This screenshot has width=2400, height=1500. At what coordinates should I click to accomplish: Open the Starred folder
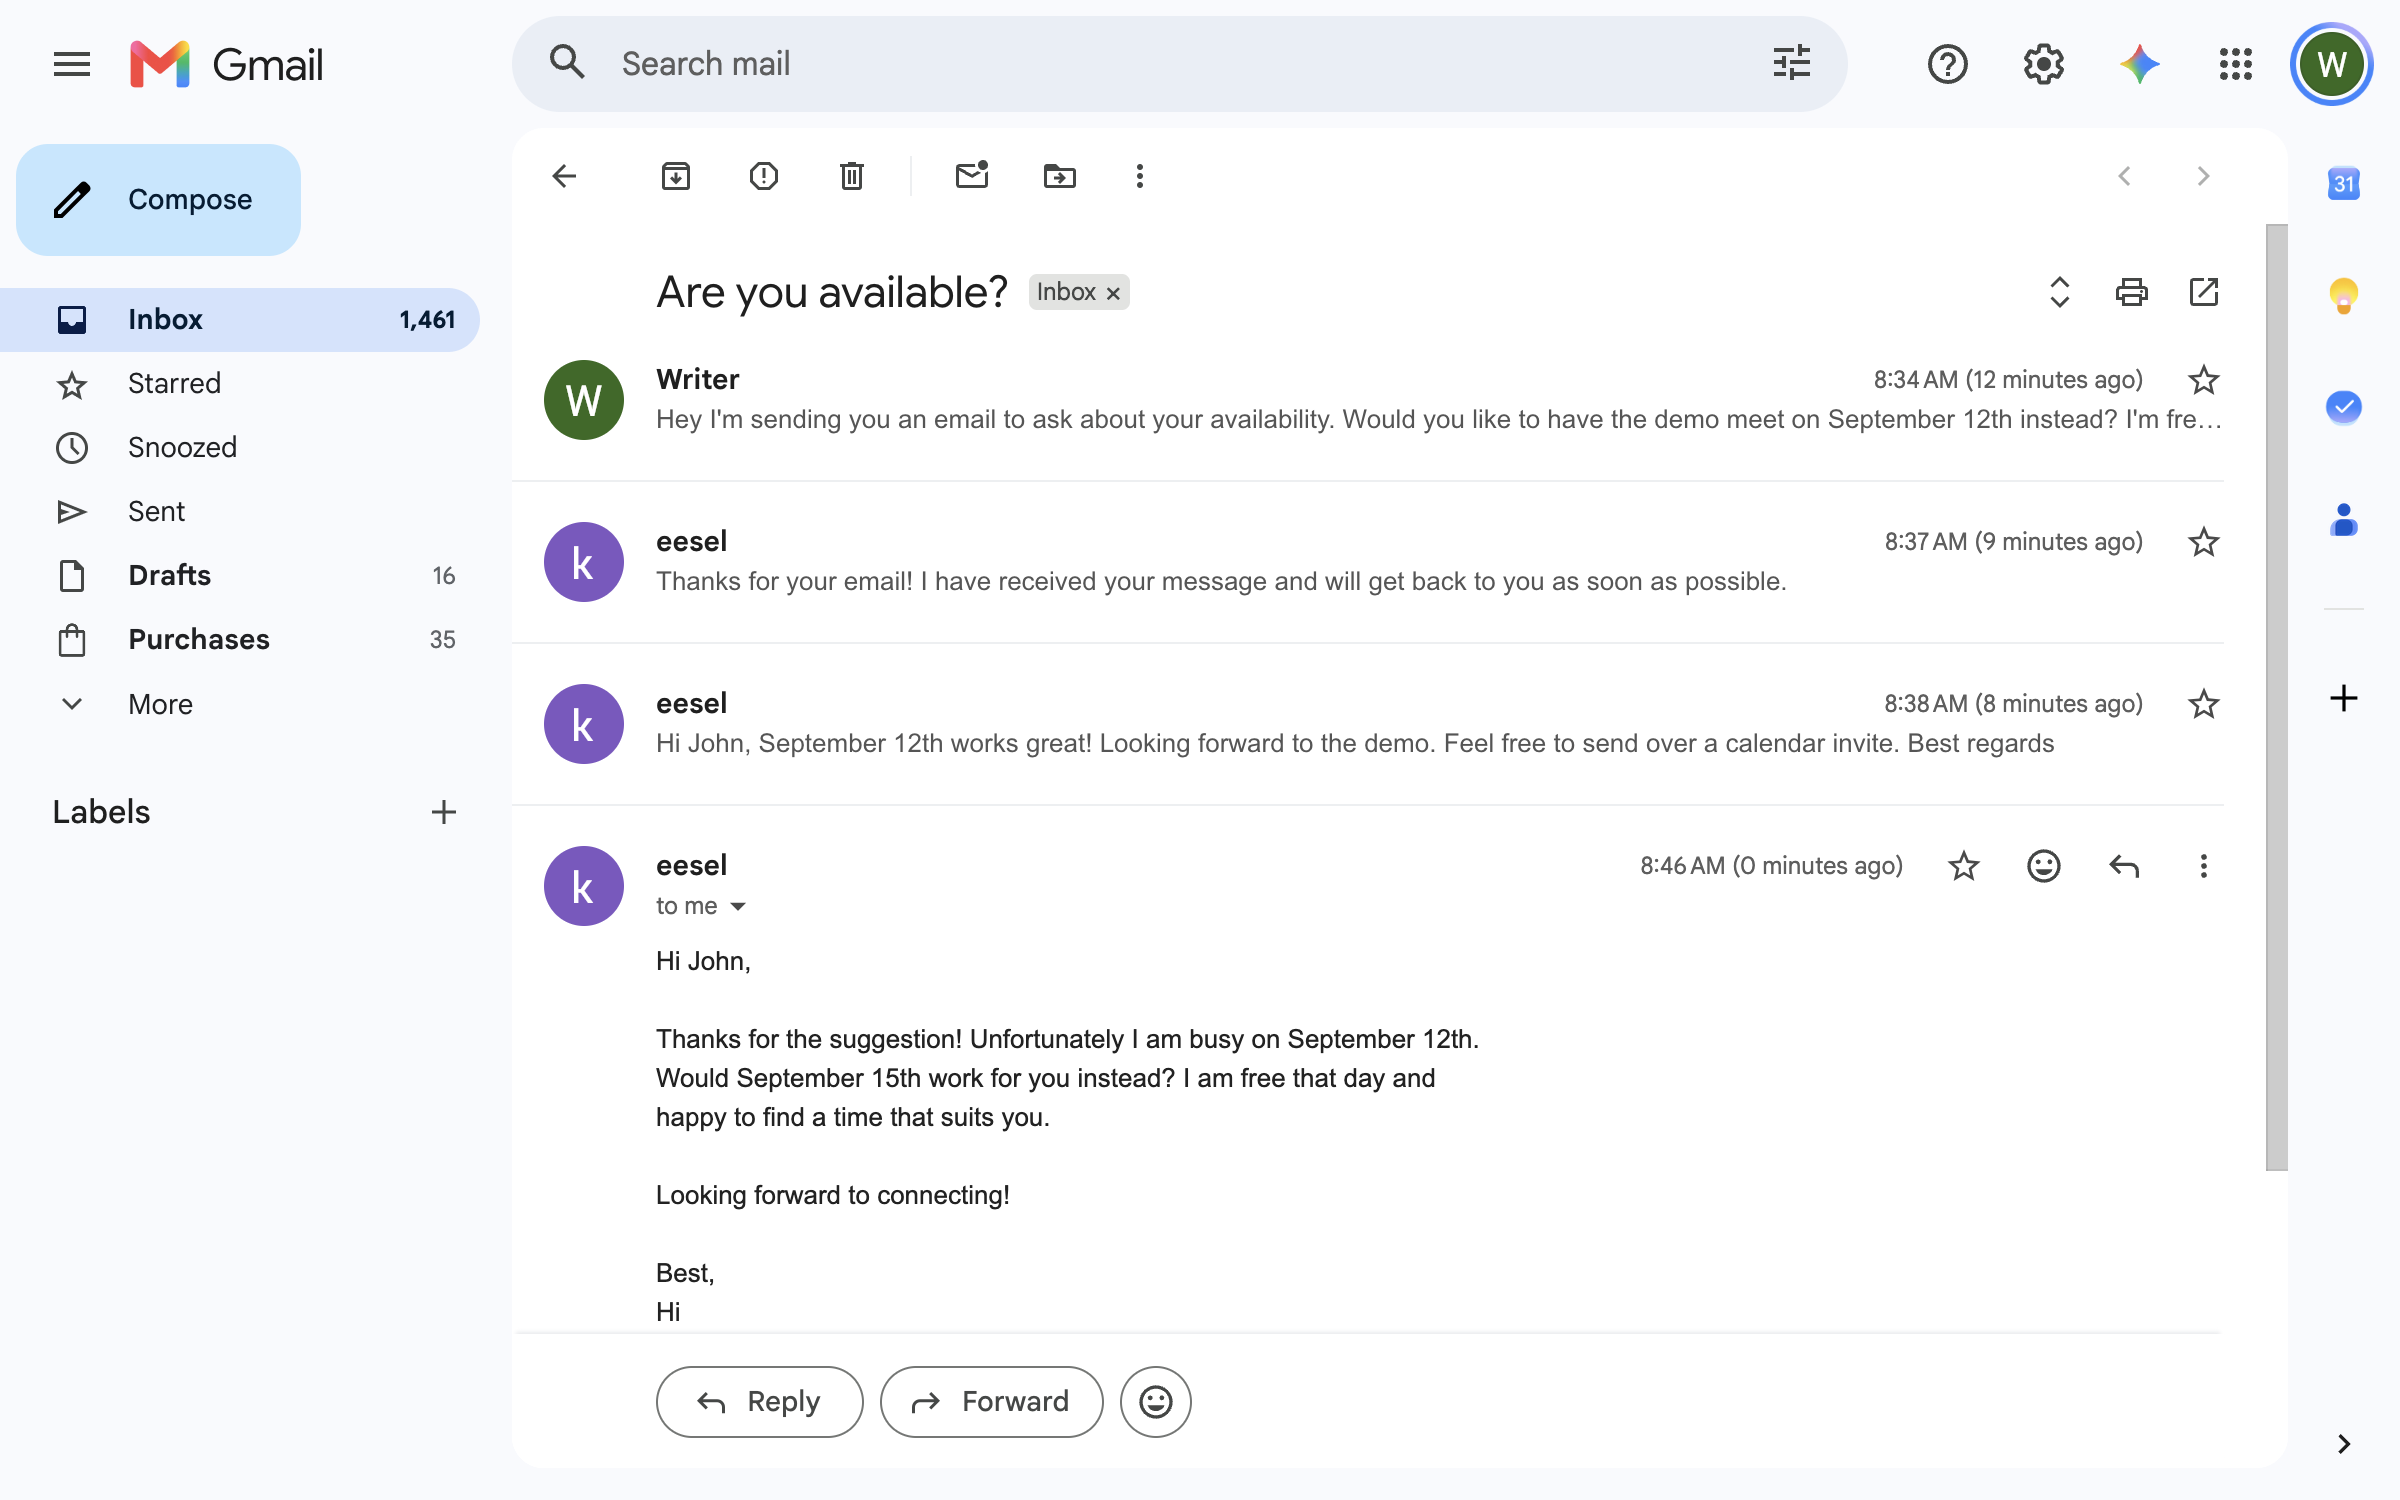(x=240, y=383)
